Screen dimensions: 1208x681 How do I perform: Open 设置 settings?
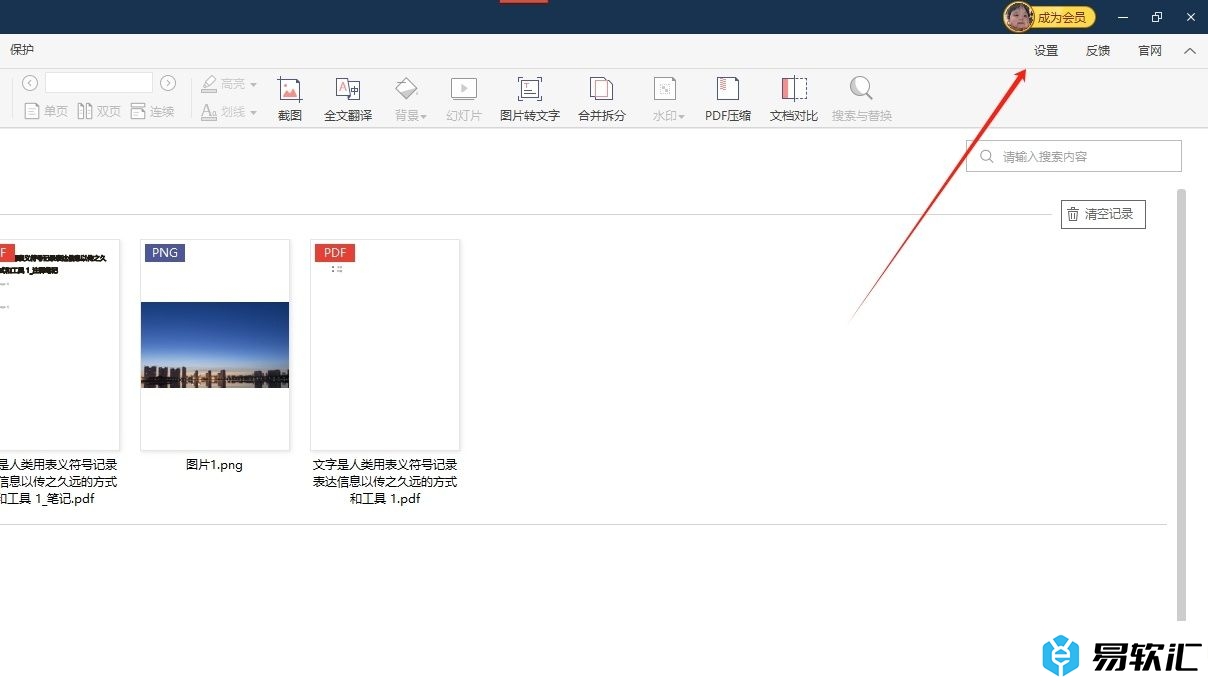[1046, 51]
